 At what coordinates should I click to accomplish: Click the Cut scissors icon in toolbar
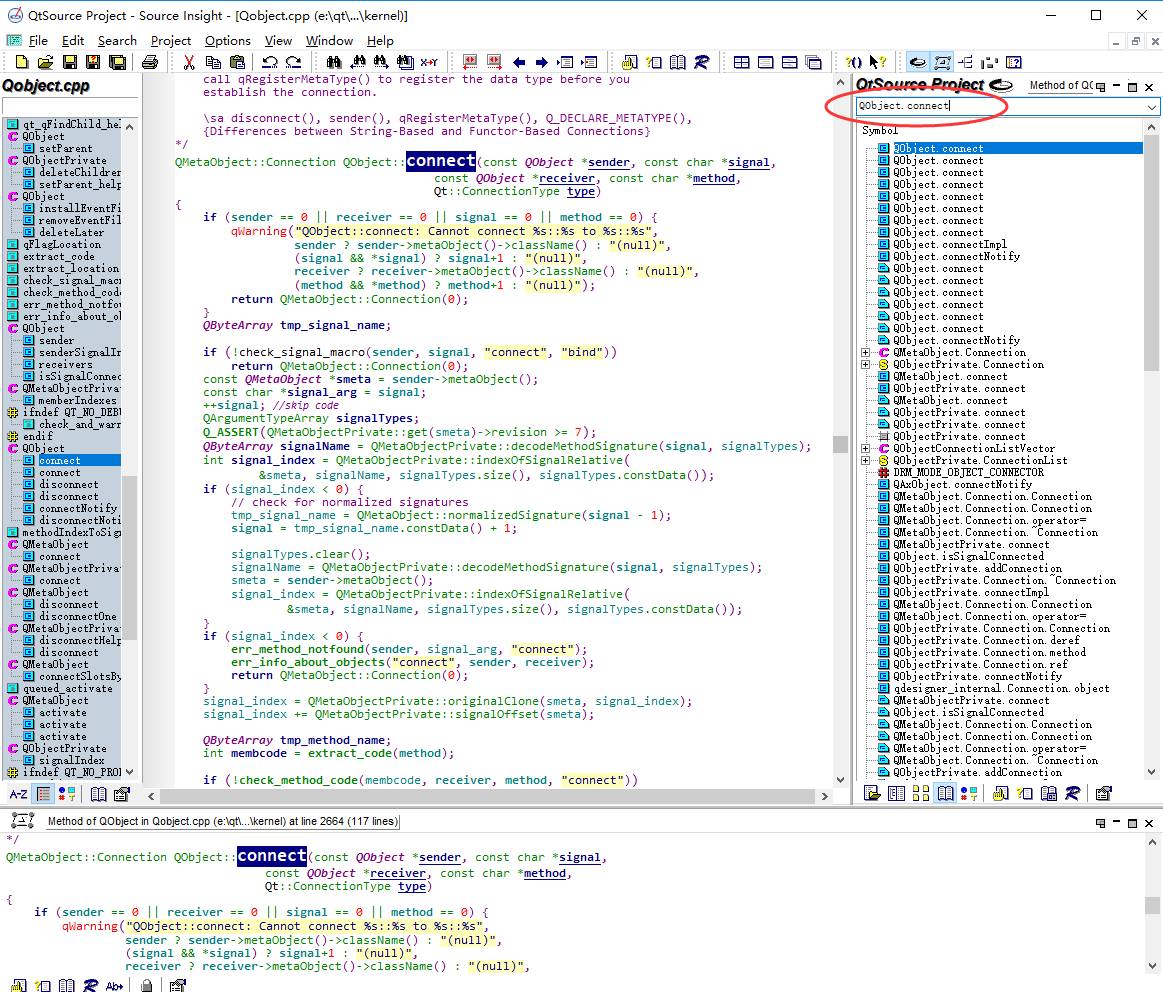189,62
